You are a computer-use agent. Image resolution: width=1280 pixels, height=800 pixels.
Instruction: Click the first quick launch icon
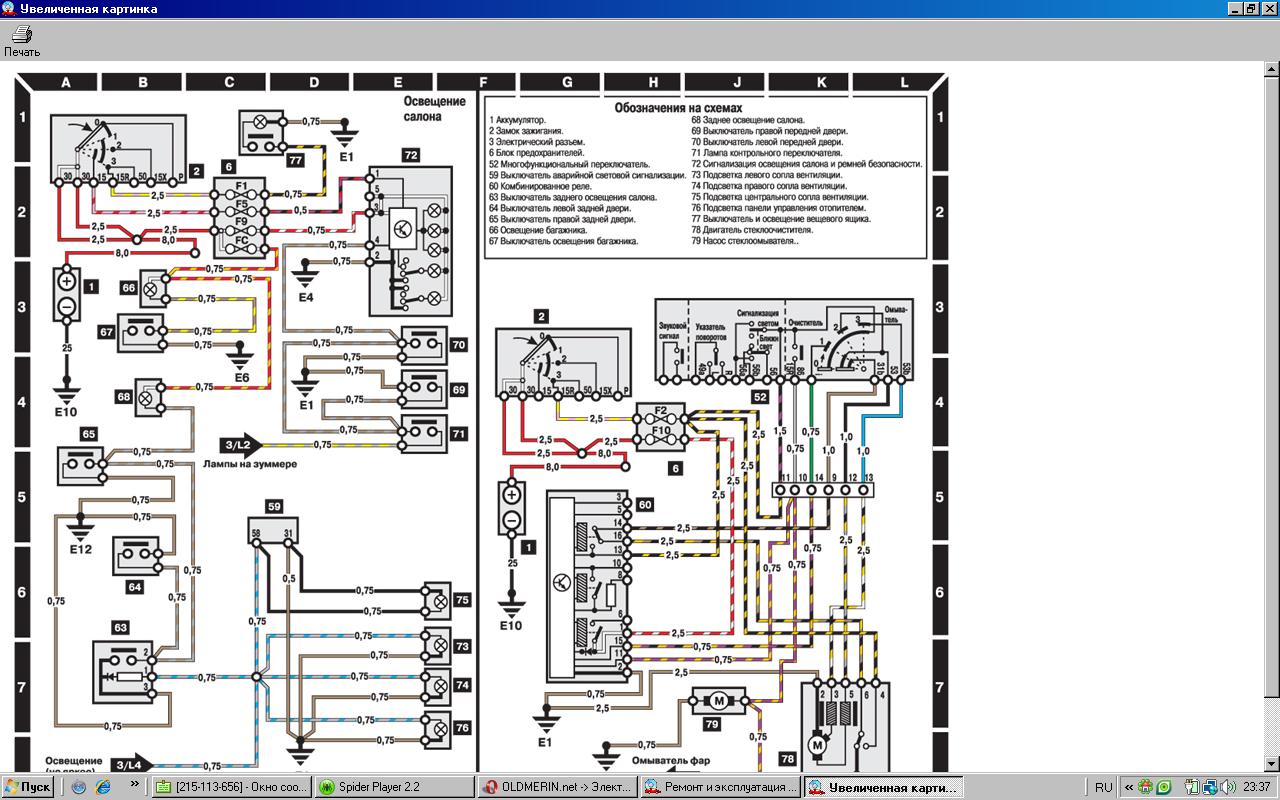[79, 787]
